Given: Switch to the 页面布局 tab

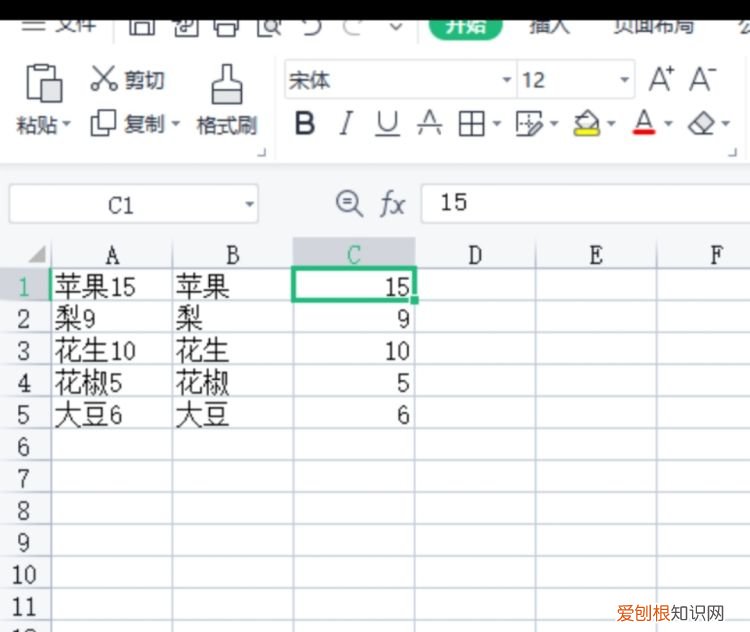Looking at the screenshot, I should click(654, 26).
